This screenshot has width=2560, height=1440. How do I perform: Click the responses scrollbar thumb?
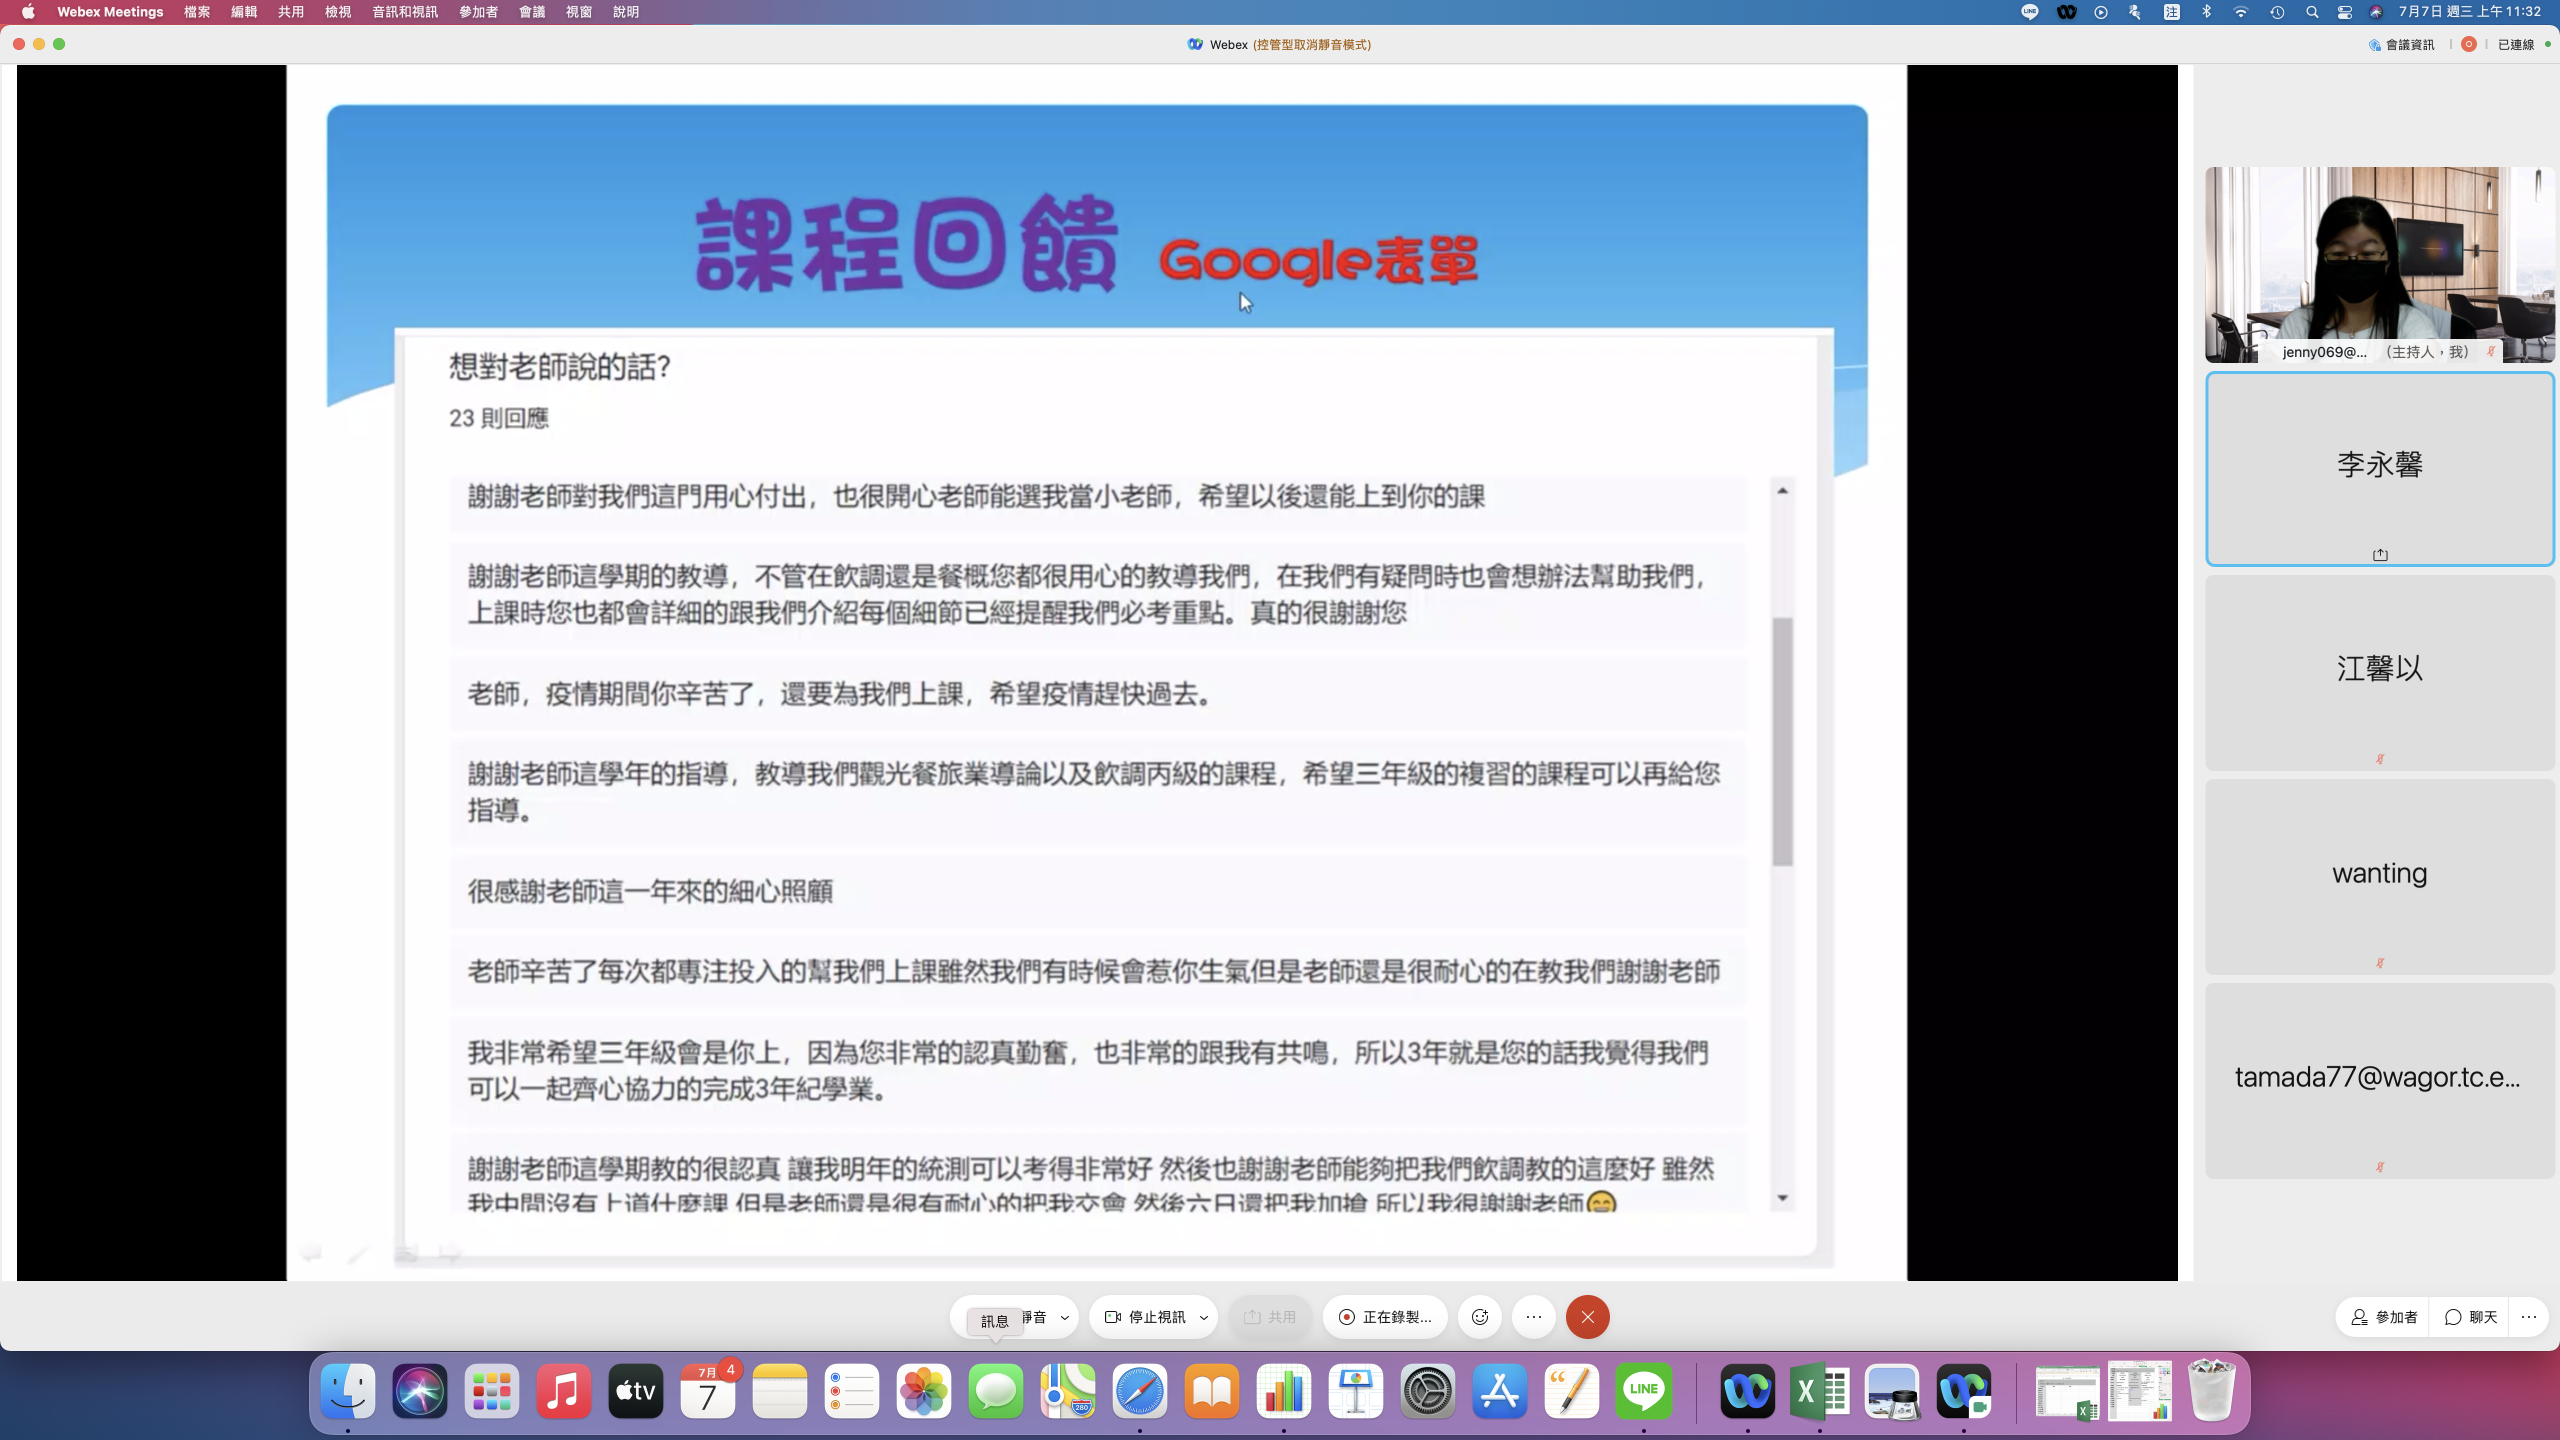pos(1782,740)
